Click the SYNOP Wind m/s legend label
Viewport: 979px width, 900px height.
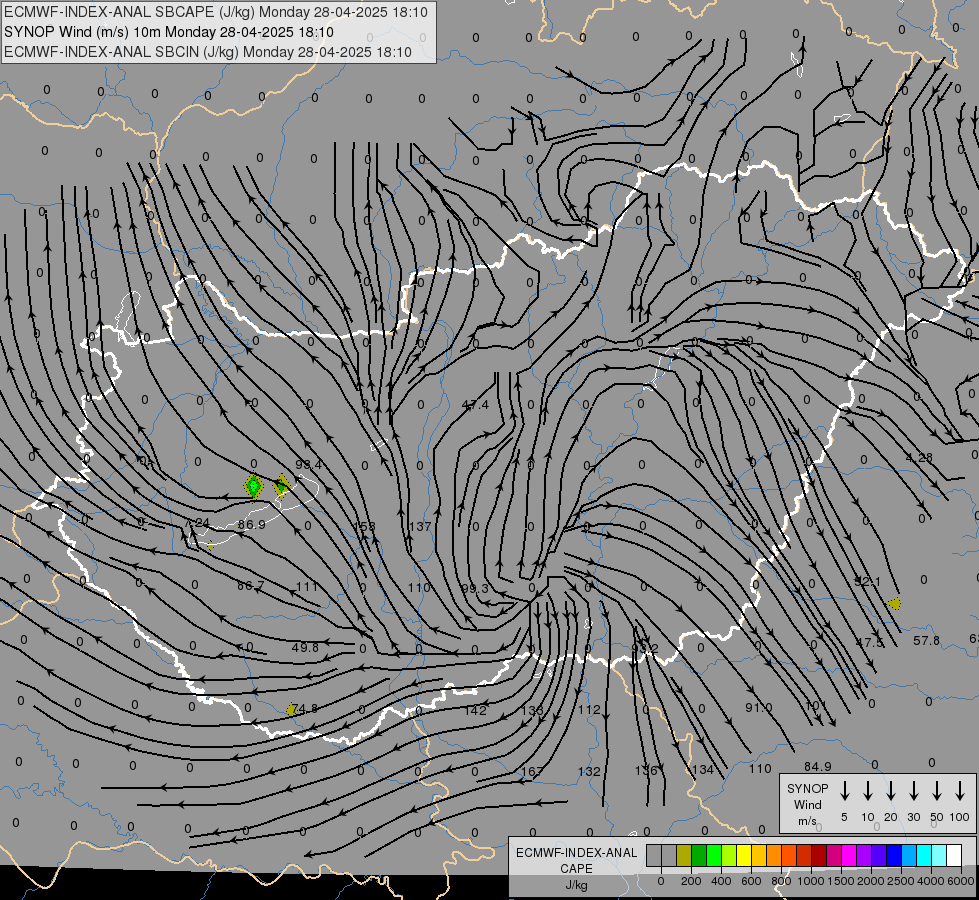click(808, 804)
